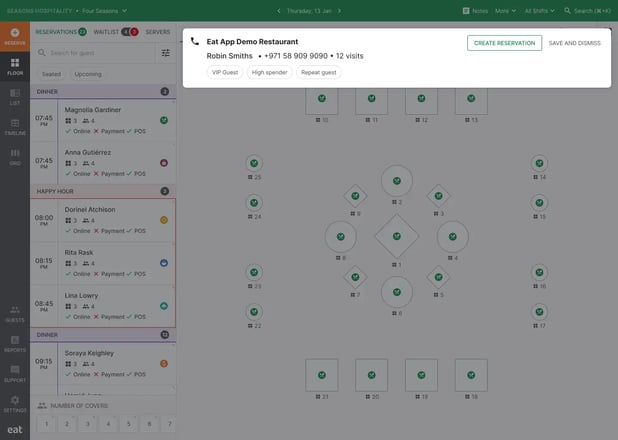618x440 pixels.
Task: Click Save and Dismiss
Action: click(x=575, y=43)
